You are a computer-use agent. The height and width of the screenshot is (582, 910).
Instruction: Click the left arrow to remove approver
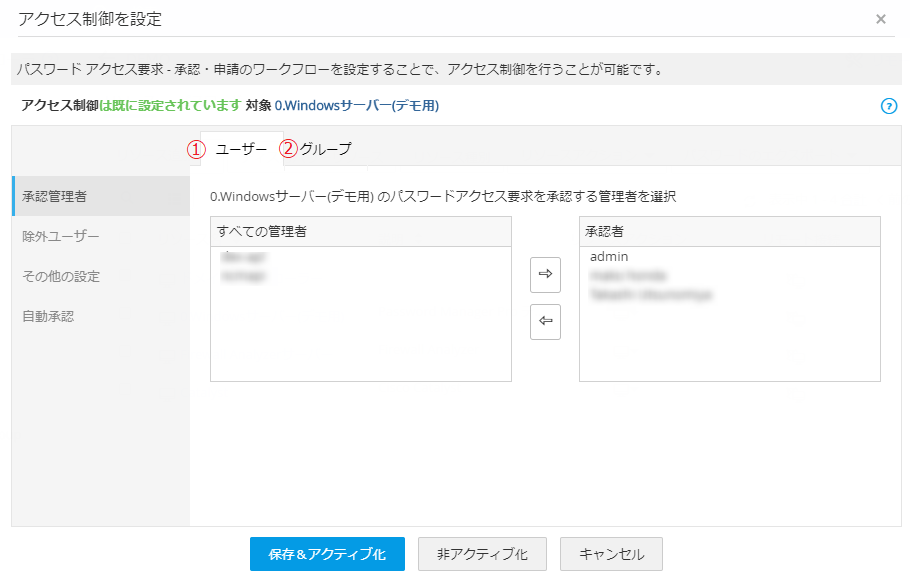(x=545, y=322)
